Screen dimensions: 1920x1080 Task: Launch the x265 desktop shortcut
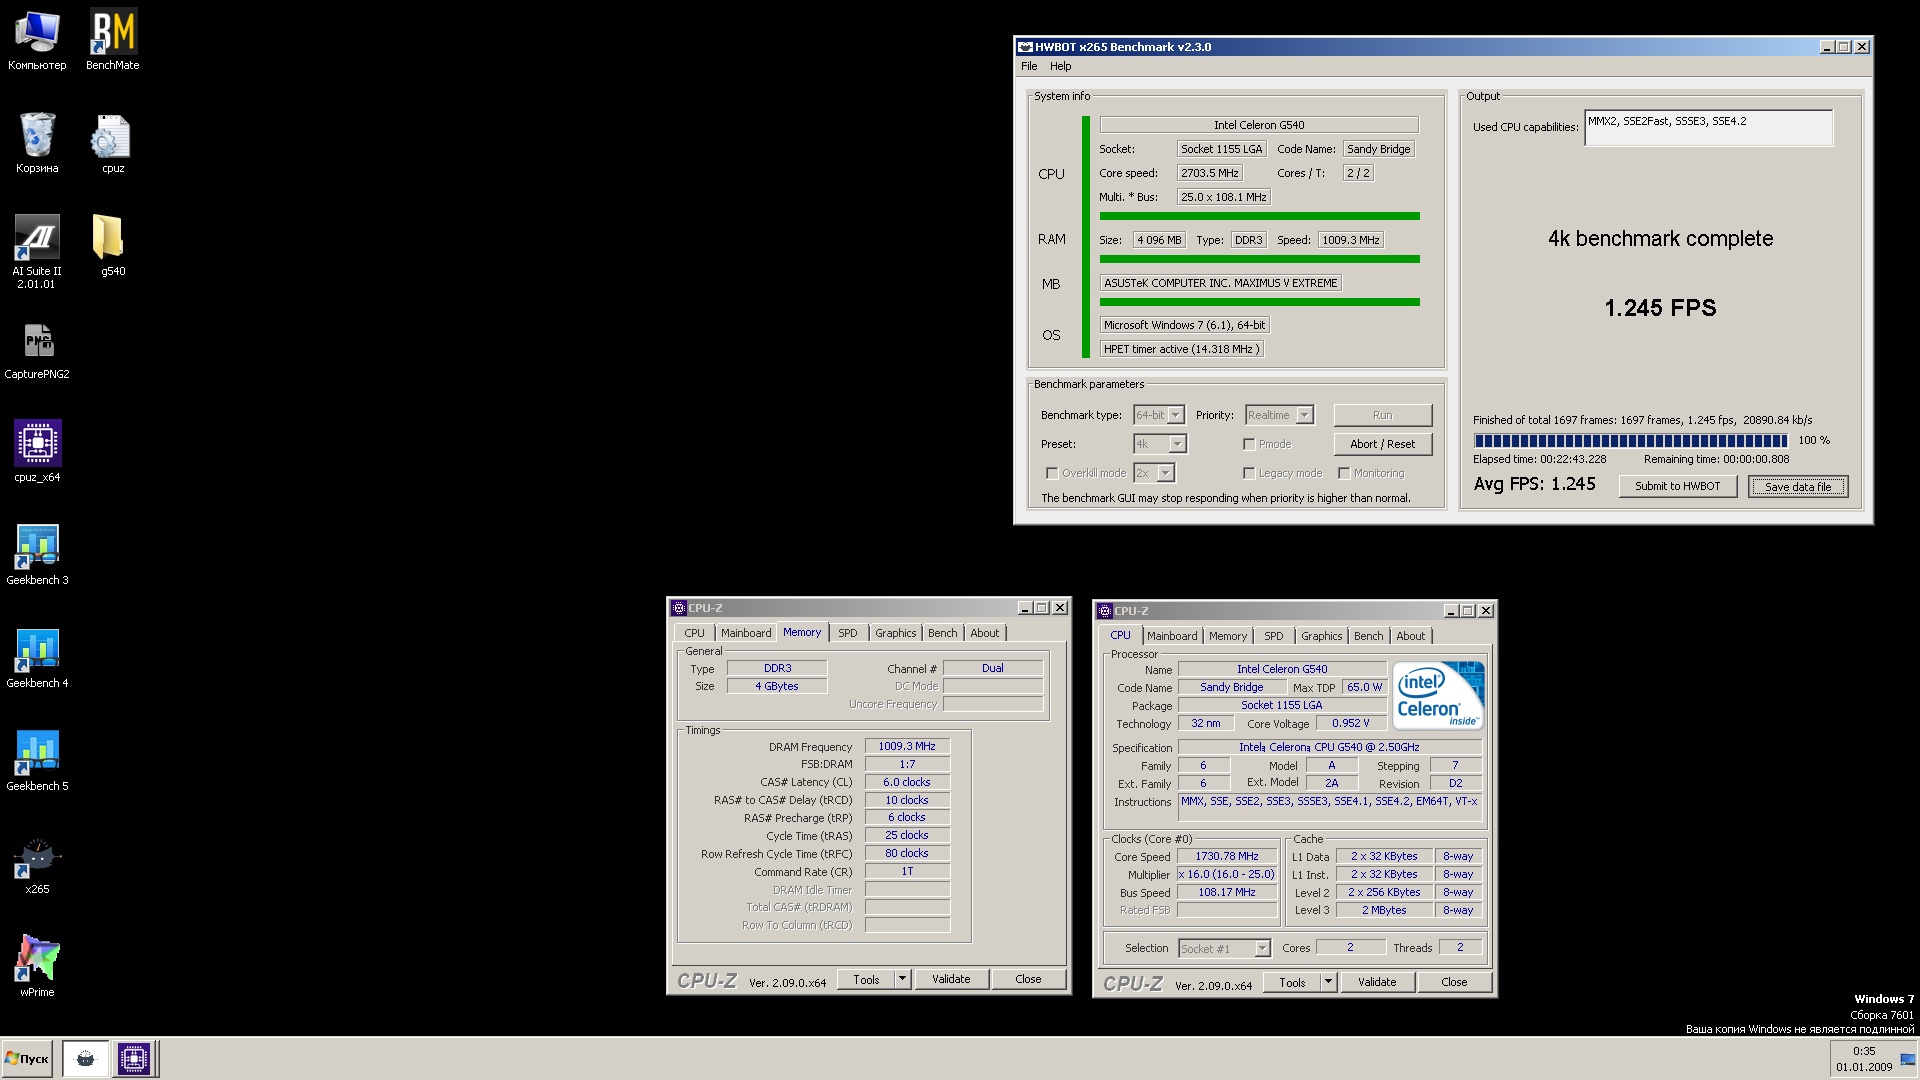coord(37,865)
